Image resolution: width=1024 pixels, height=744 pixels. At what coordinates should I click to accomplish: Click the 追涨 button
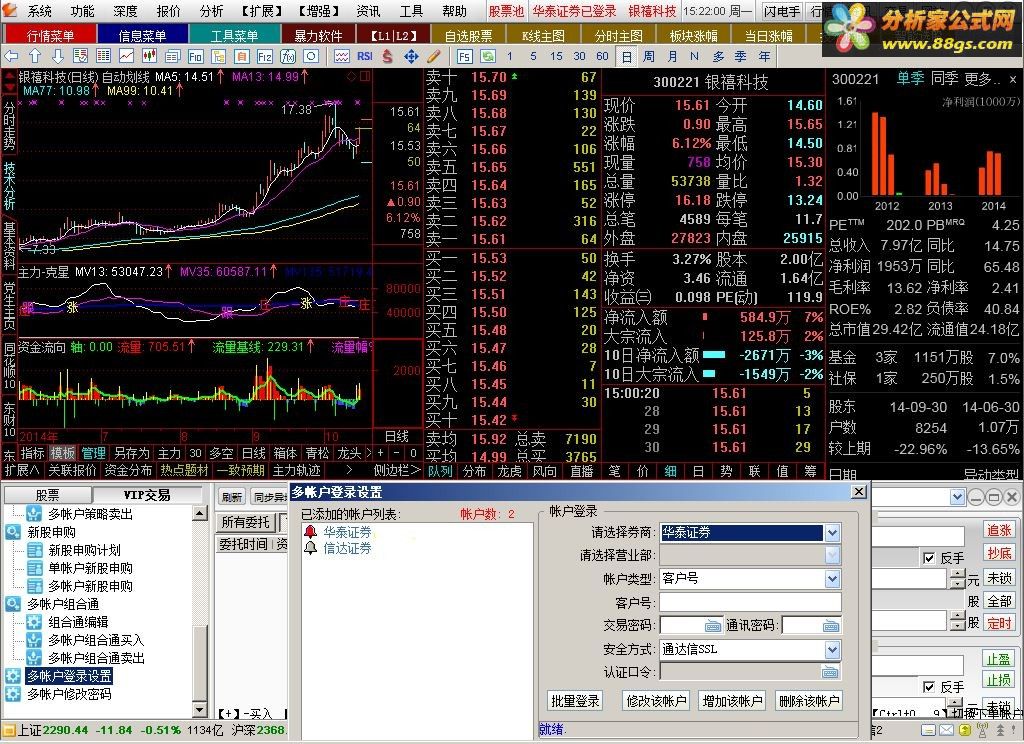tap(999, 530)
